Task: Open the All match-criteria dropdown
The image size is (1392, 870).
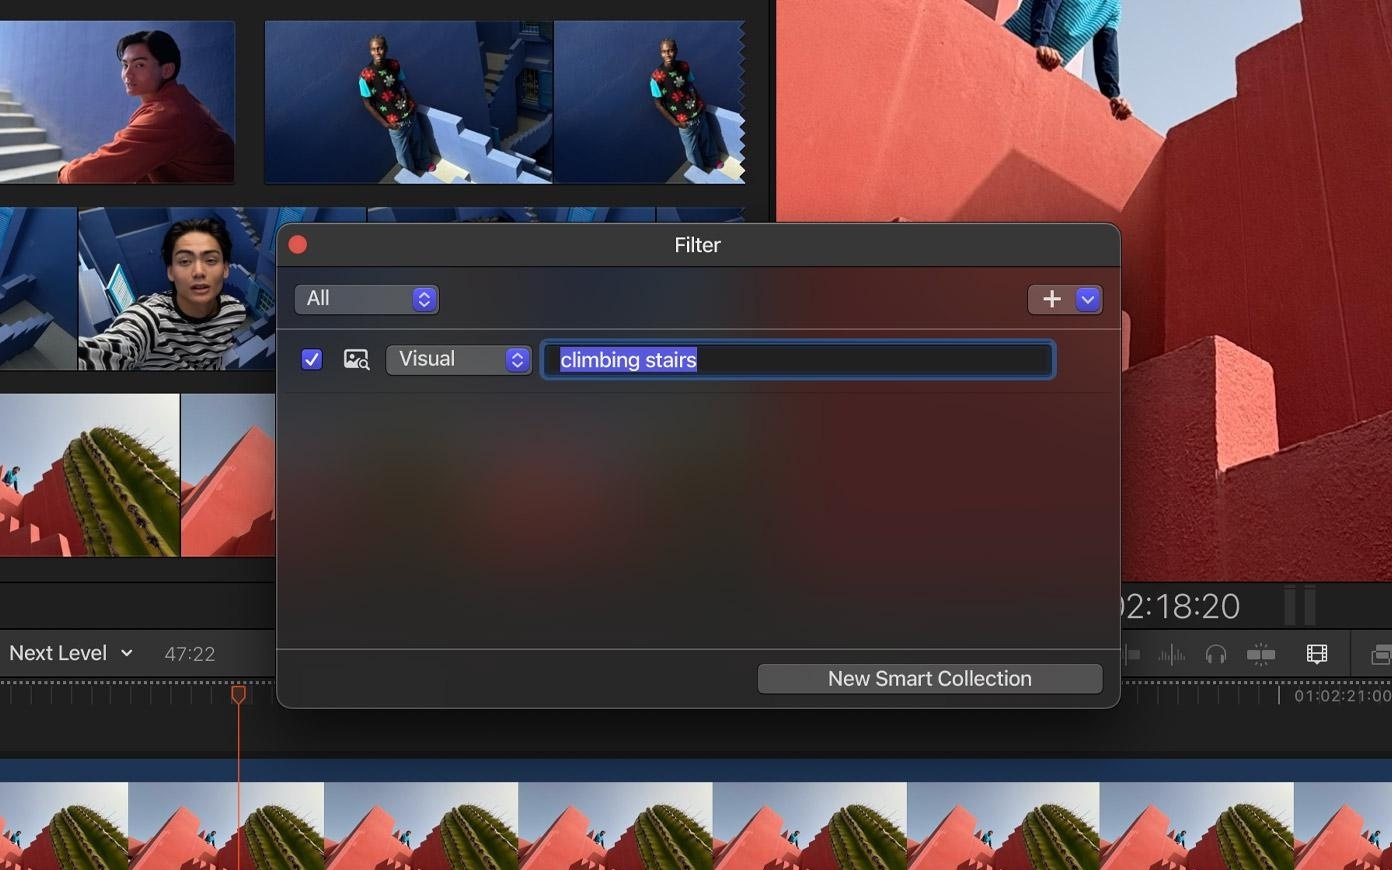Action: [x=366, y=299]
